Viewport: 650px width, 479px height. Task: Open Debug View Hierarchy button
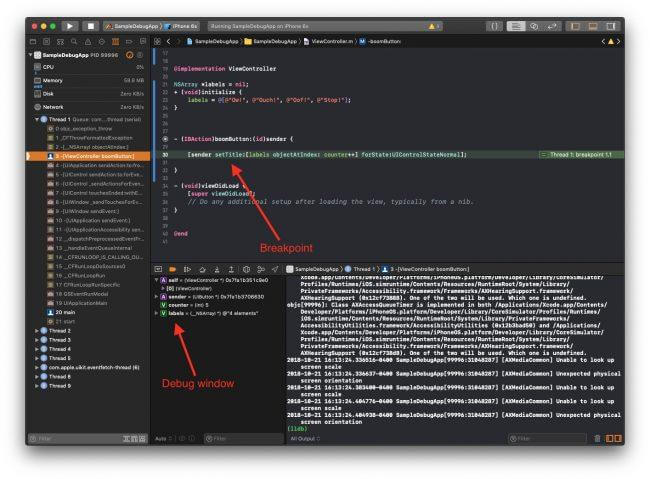(246, 269)
